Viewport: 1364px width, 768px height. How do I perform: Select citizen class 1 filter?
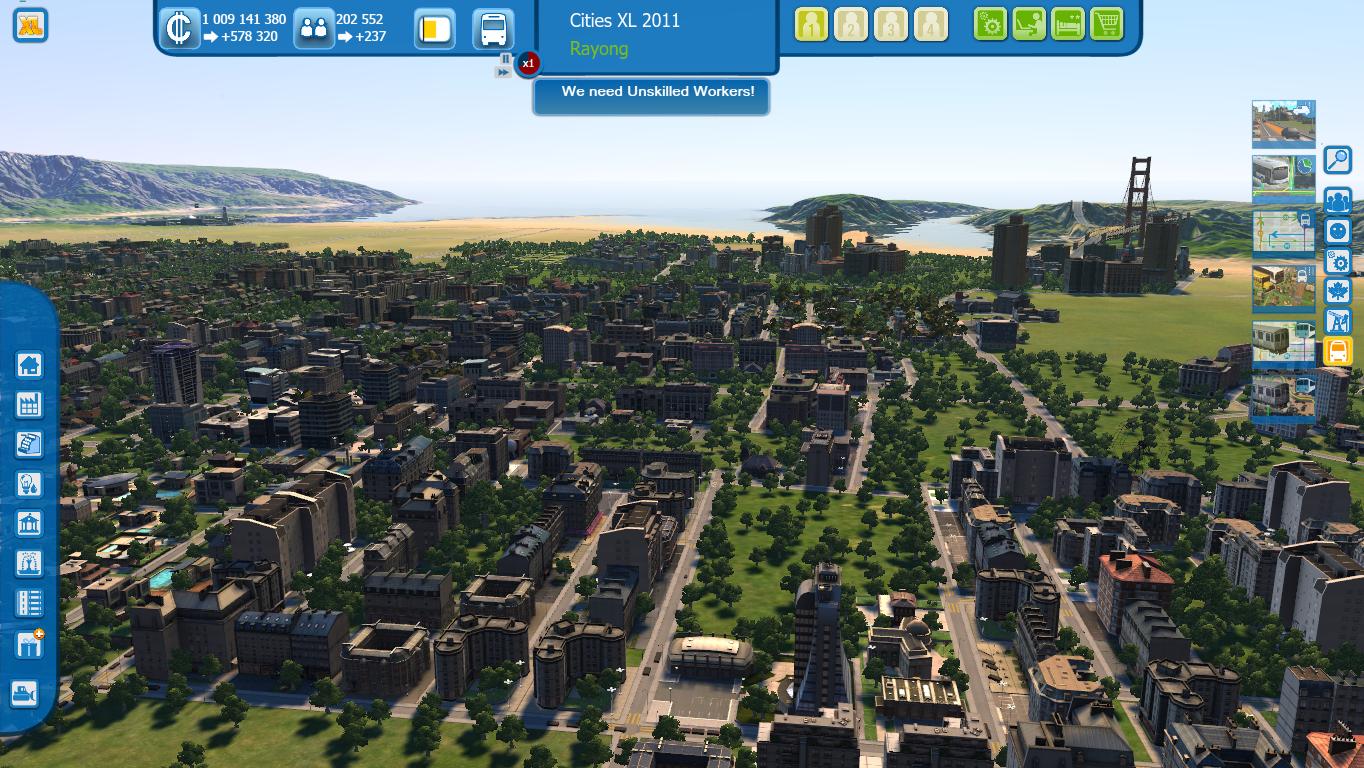pyautogui.click(x=812, y=24)
